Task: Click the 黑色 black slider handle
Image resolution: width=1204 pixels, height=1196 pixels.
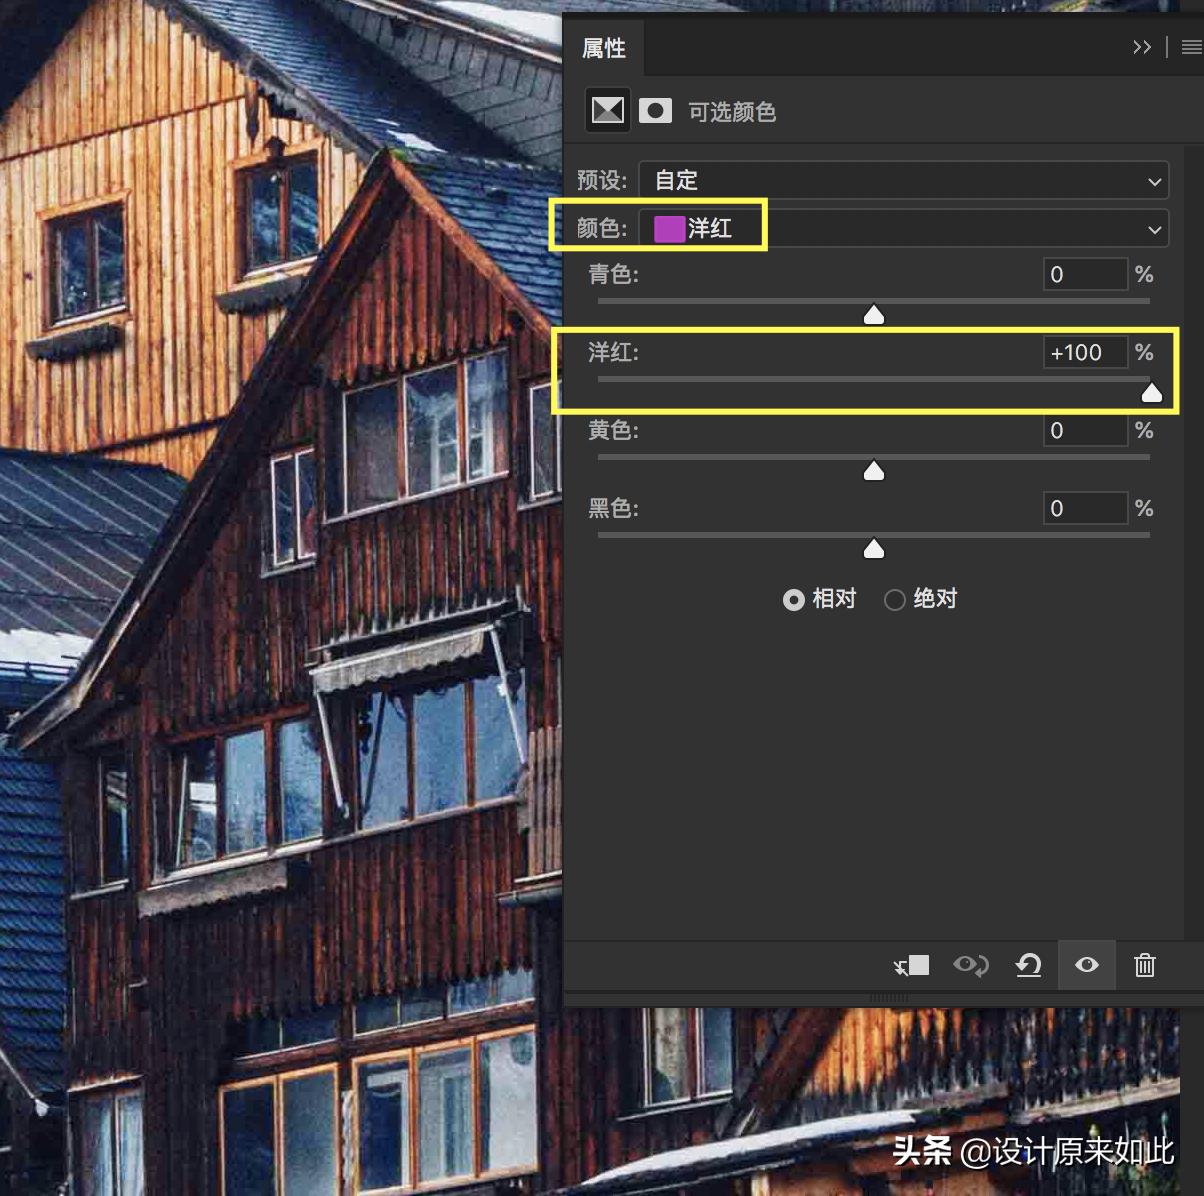Action: click(874, 549)
